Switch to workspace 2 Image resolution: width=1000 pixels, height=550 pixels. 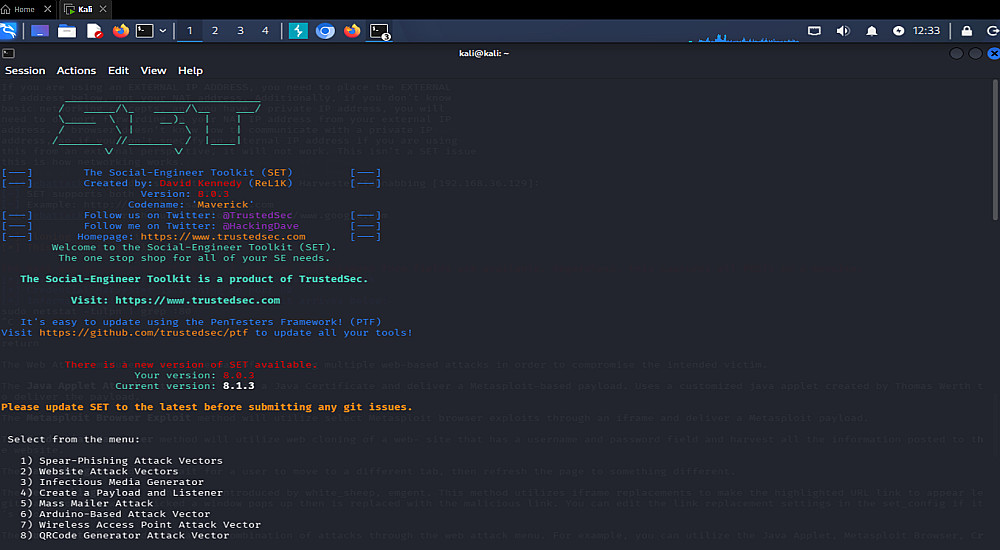coord(215,31)
